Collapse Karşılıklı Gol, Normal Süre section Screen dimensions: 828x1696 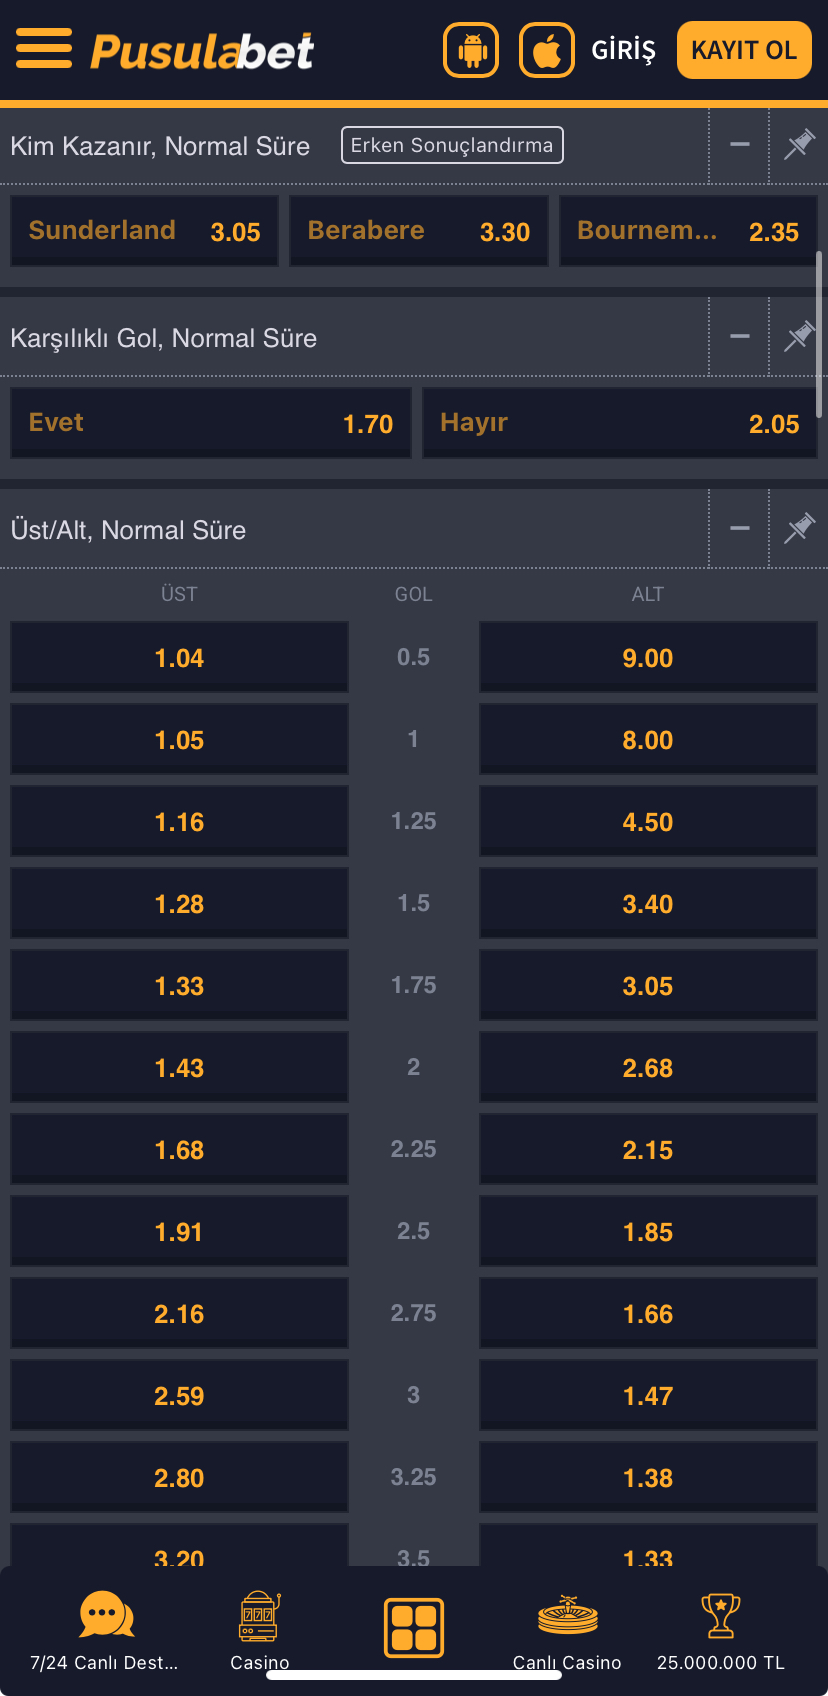point(739,337)
